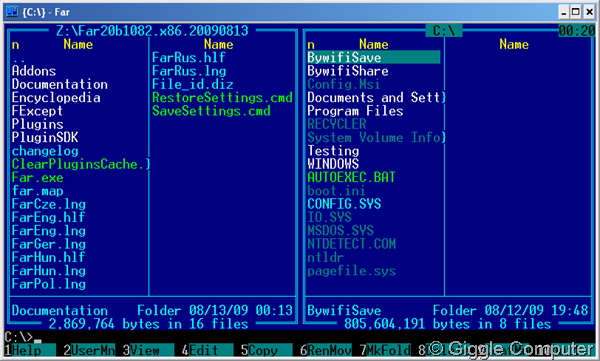The height and width of the screenshot is (361, 600).
Task: Select the FarHun.hlf file
Action: pyautogui.click(x=49, y=257)
